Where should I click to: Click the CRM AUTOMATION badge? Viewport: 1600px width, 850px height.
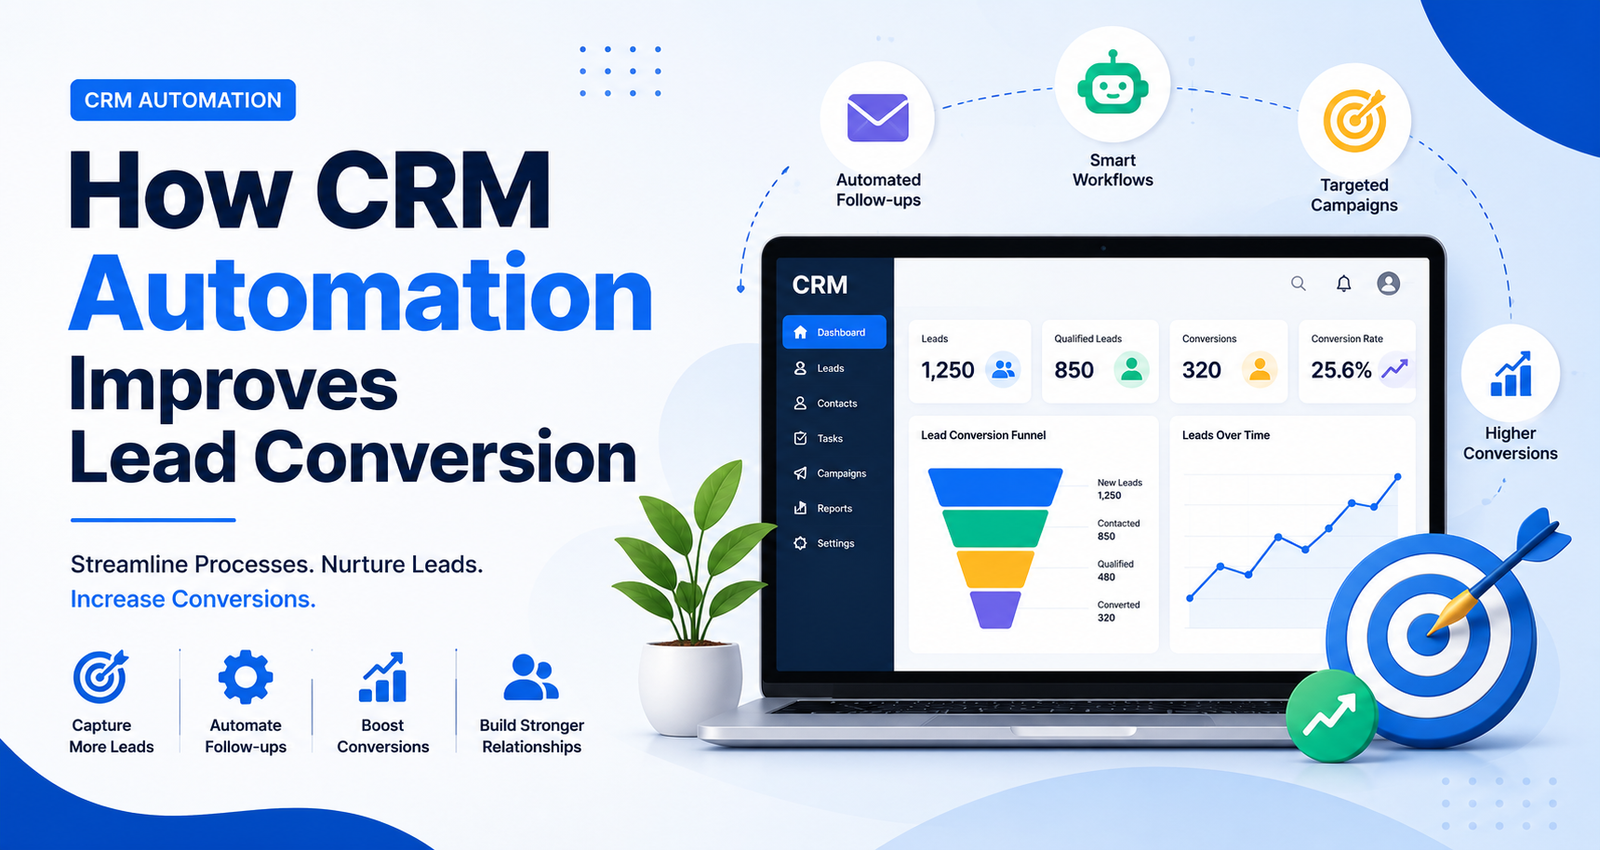coord(183,100)
